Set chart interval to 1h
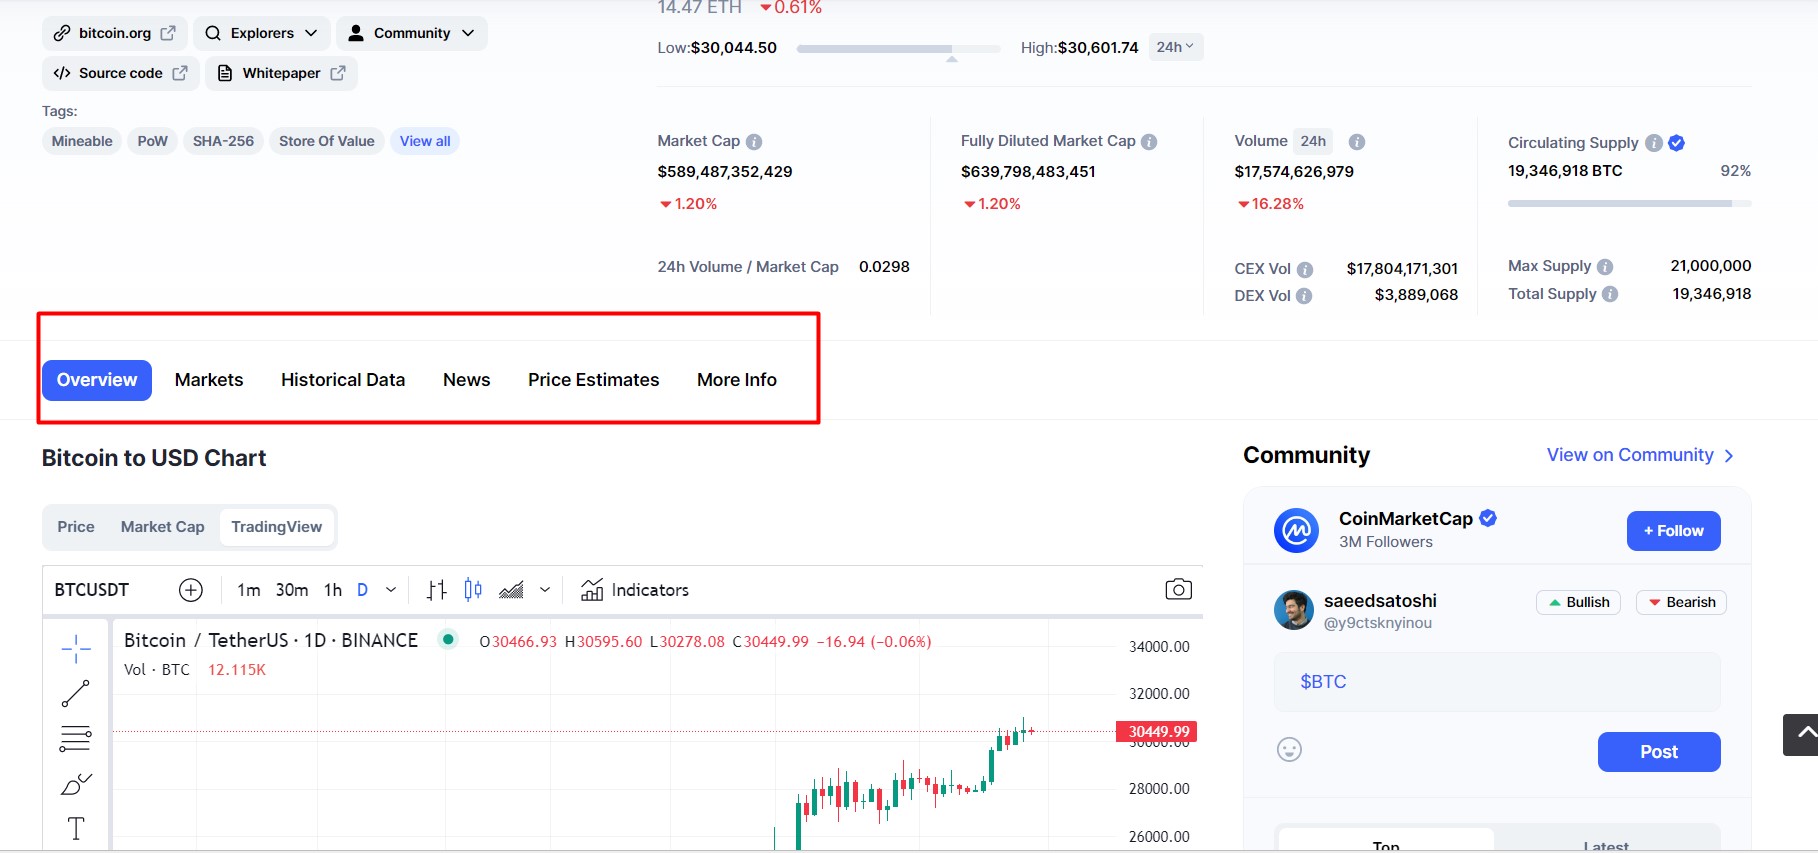 click(x=333, y=590)
